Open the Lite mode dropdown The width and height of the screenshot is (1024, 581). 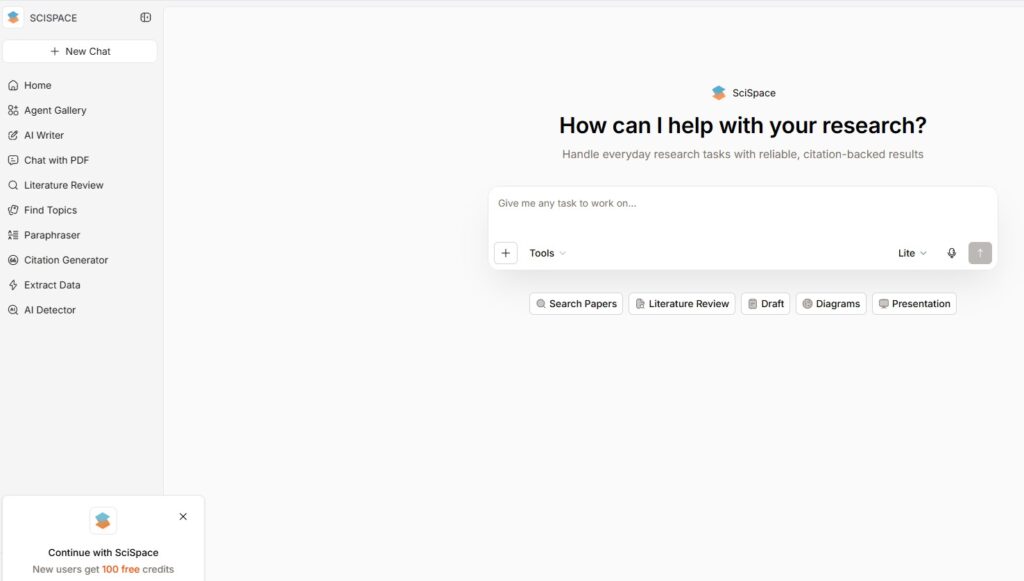click(912, 253)
